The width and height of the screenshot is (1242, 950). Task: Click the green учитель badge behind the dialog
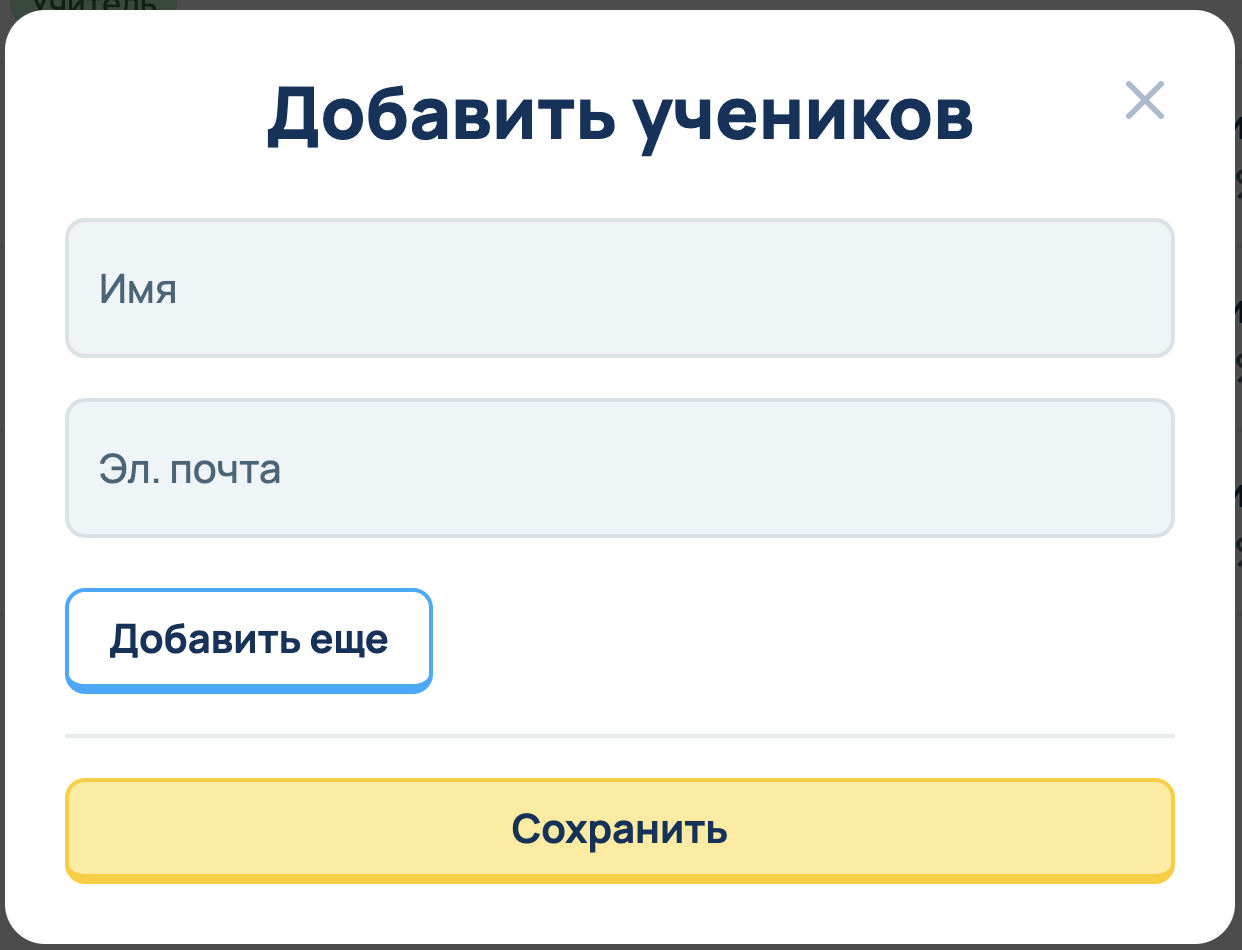(x=95, y=5)
